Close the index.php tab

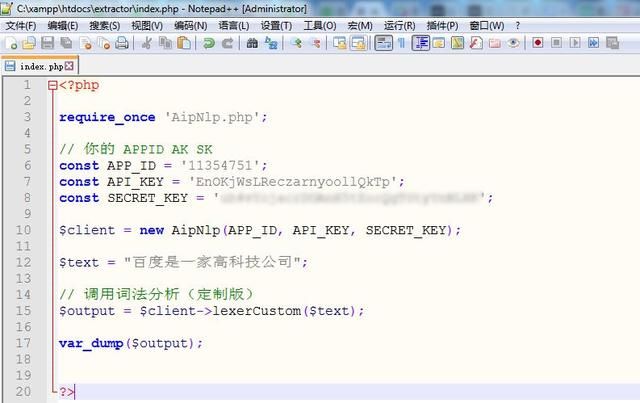click(70, 66)
